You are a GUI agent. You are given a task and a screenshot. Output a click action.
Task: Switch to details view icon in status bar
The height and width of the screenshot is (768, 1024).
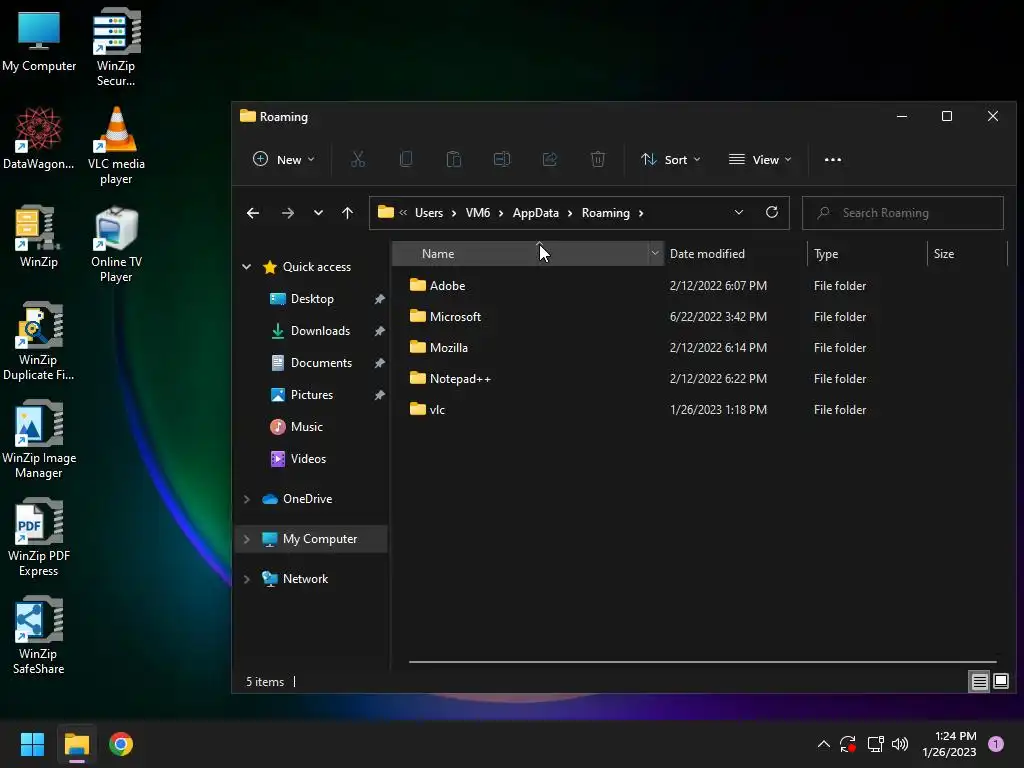click(980, 682)
